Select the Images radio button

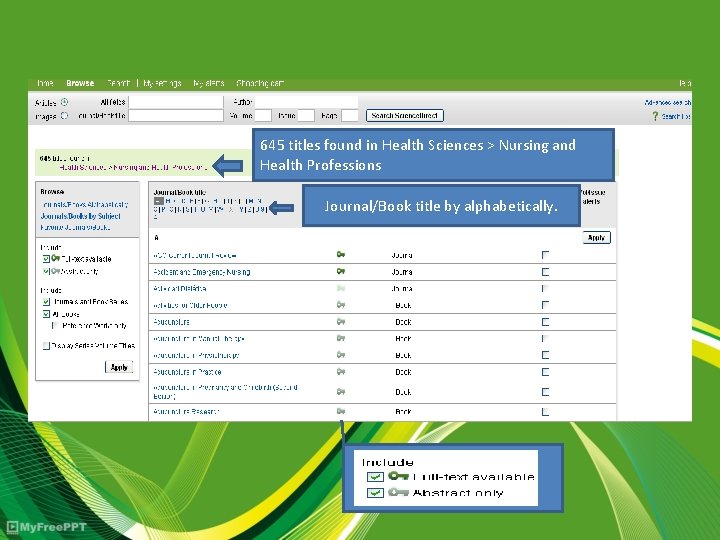pos(64,115)
